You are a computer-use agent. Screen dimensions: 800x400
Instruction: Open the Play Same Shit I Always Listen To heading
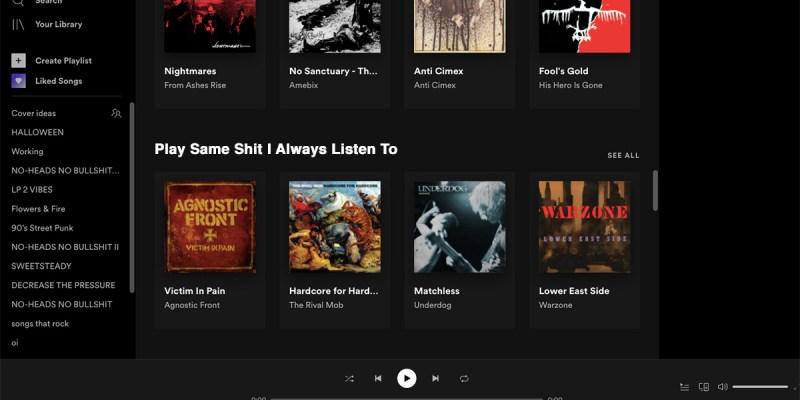[276, 149]
